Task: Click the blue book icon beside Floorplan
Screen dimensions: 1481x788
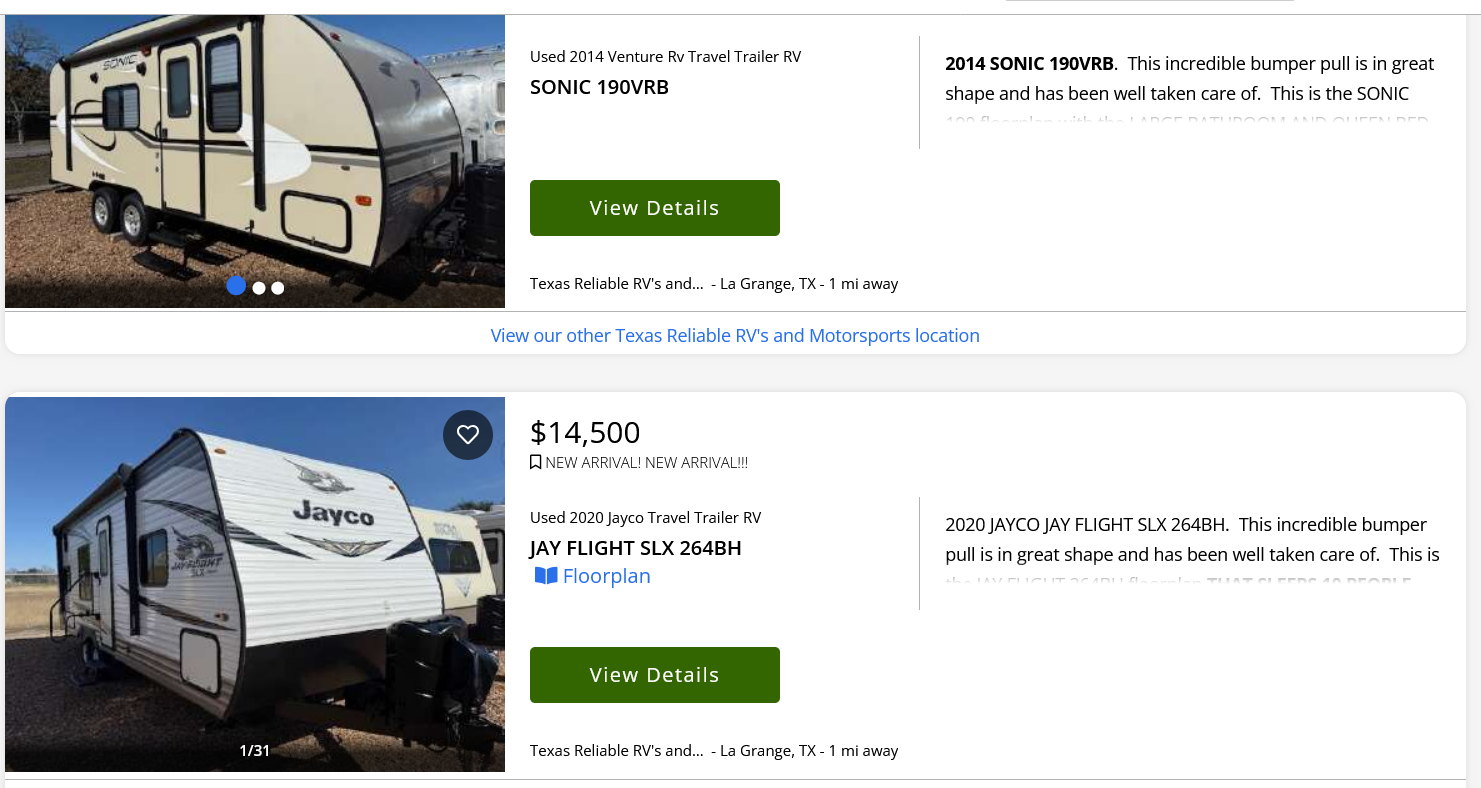Action: pos(546,576)
